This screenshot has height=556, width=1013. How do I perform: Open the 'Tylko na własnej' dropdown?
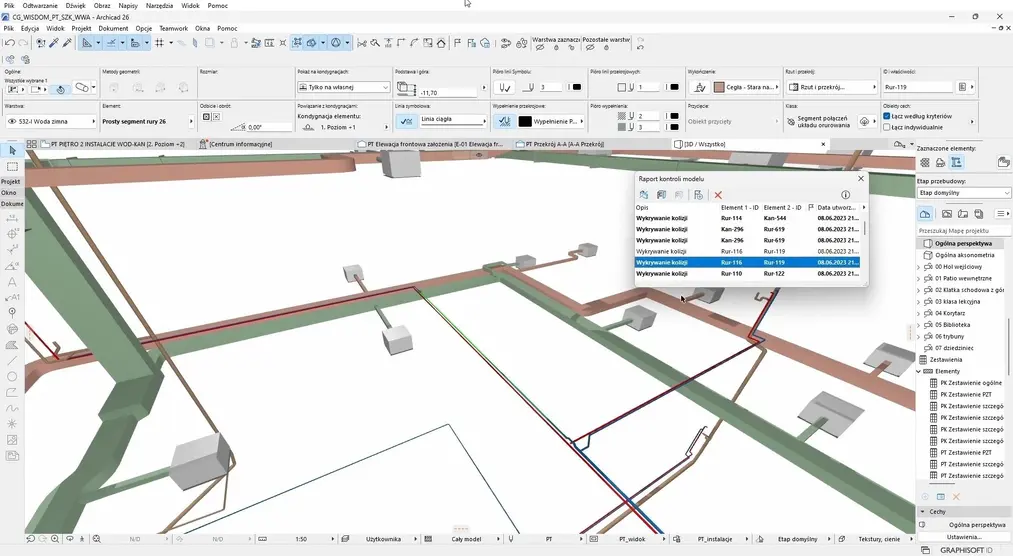[342, 87]
